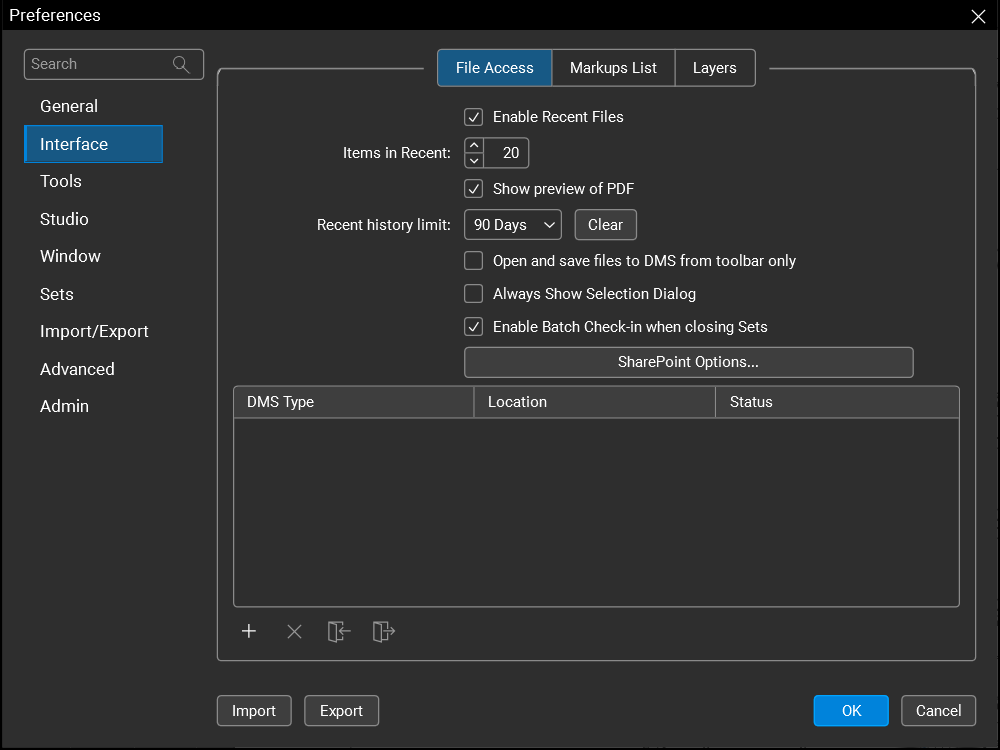This screenshot has width=1000, height=750.
Task: Increase Items in Recent with up arrow
Action: (x=474, y=146)
